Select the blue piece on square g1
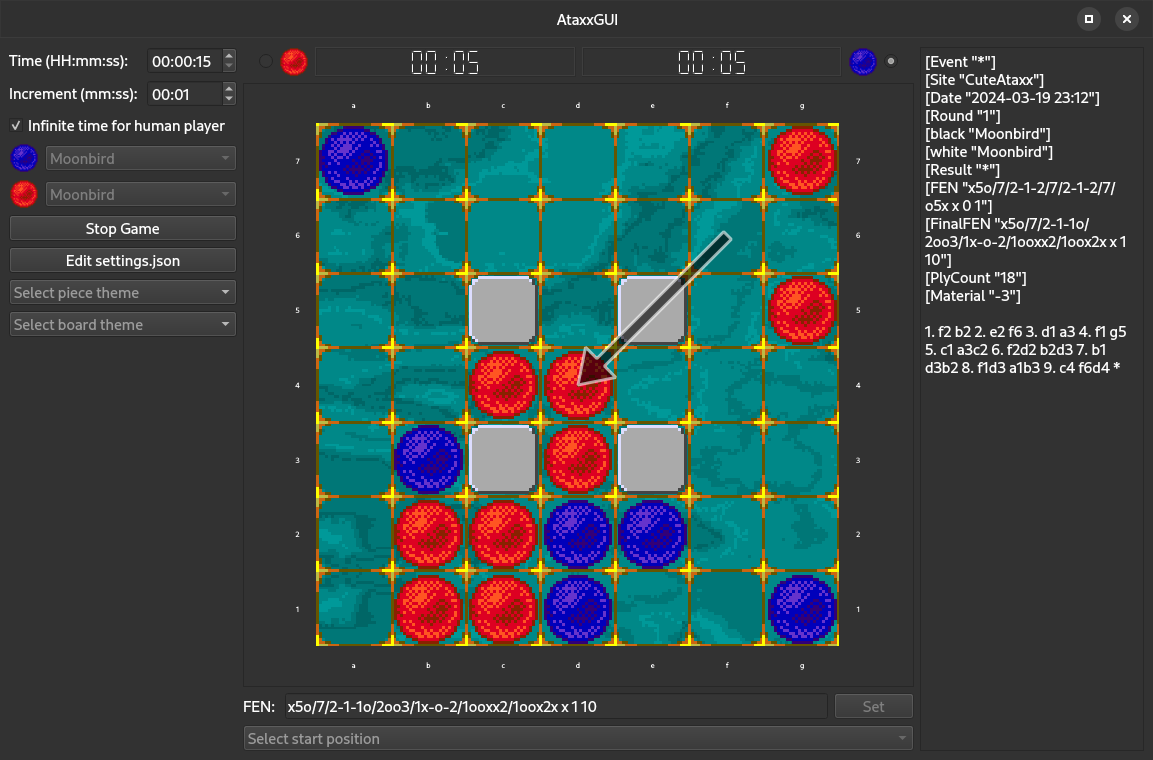This screenshot has width=1153, height=760. coord(802,609)
